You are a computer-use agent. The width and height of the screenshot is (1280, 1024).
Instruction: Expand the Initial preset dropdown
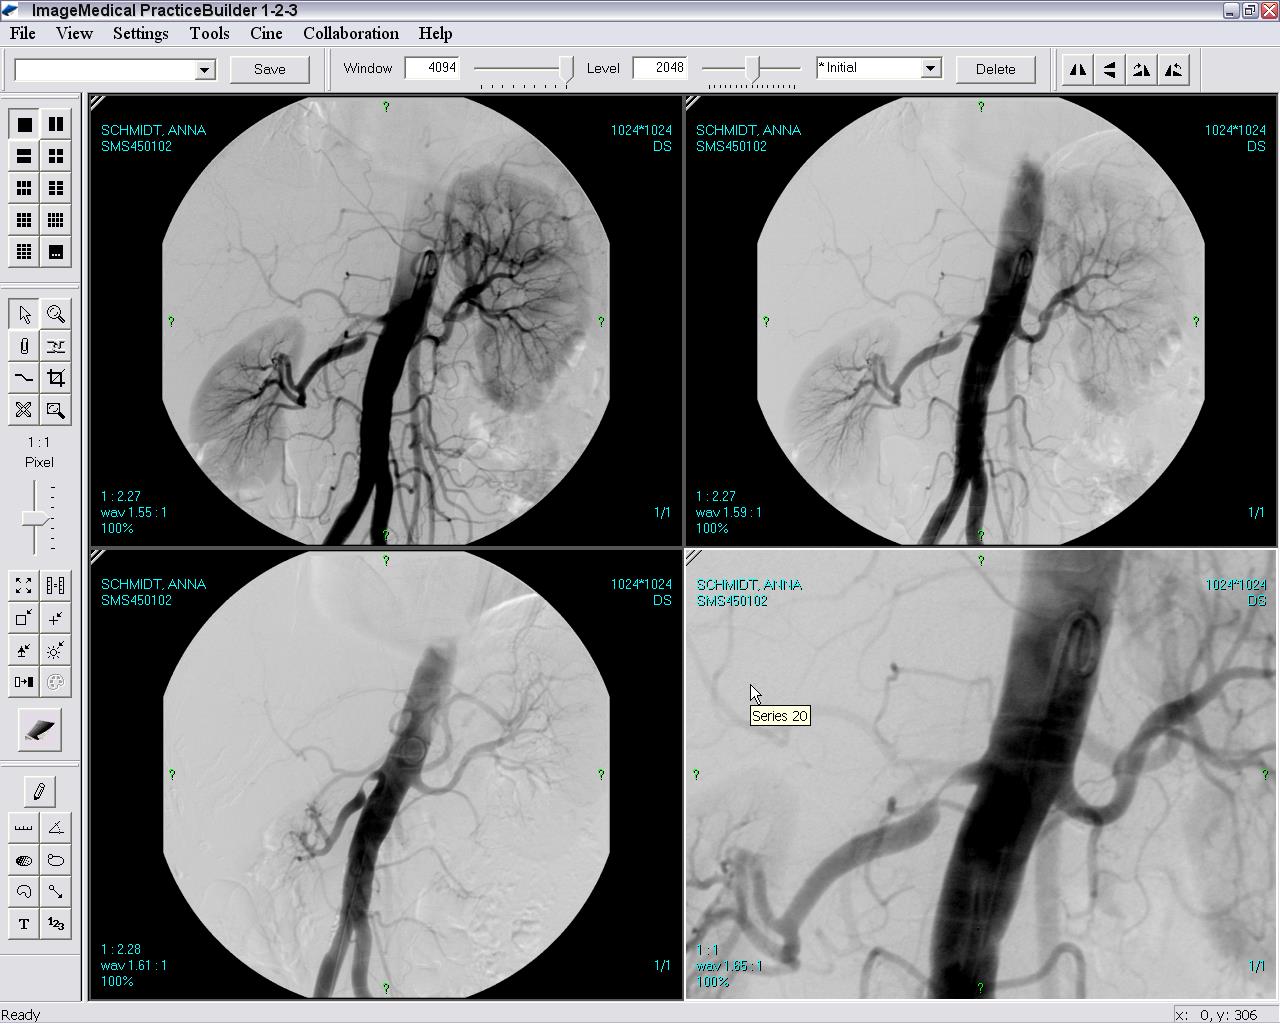coord(930,68)
